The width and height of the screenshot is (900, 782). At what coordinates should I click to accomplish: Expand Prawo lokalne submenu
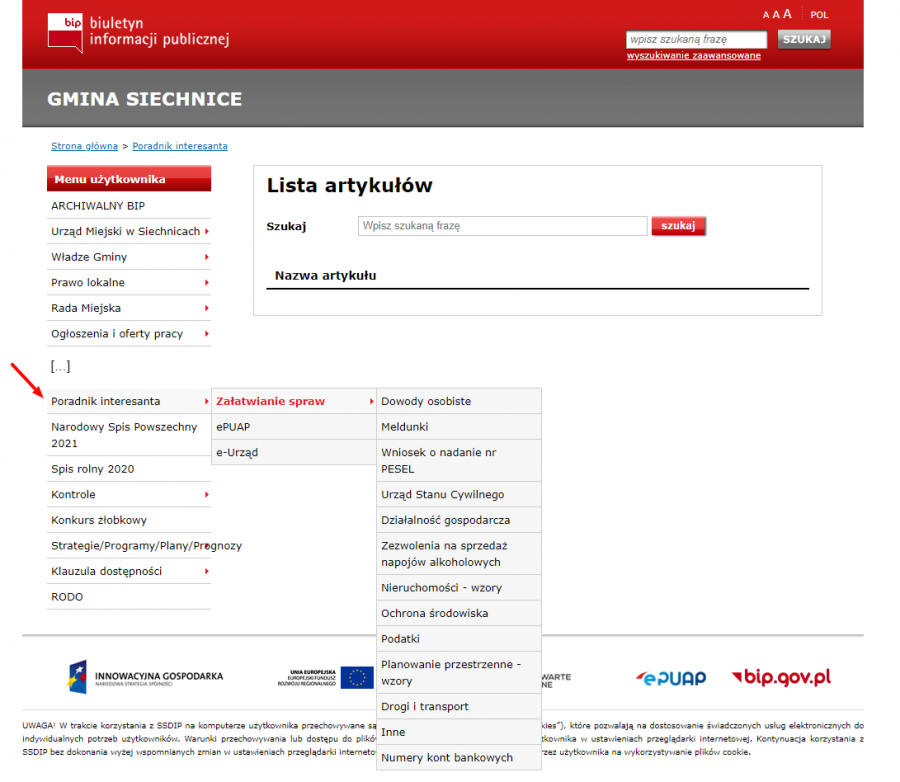point(129,282)
